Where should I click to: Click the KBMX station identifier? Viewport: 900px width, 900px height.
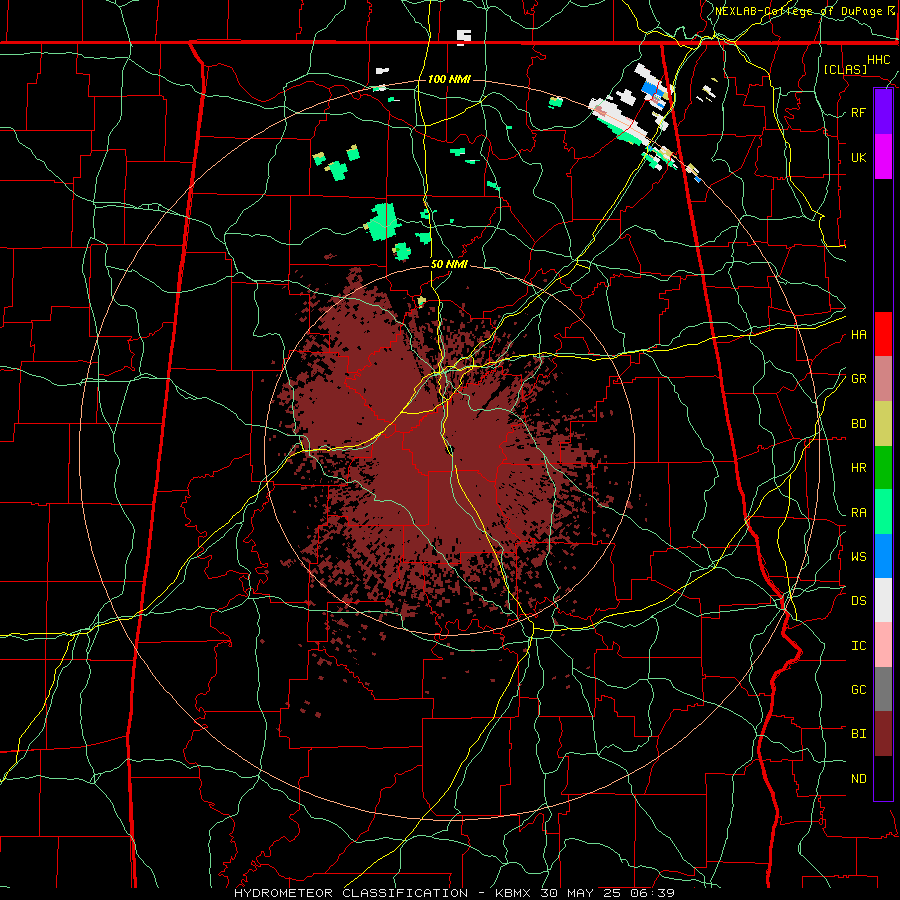point(514,893)
